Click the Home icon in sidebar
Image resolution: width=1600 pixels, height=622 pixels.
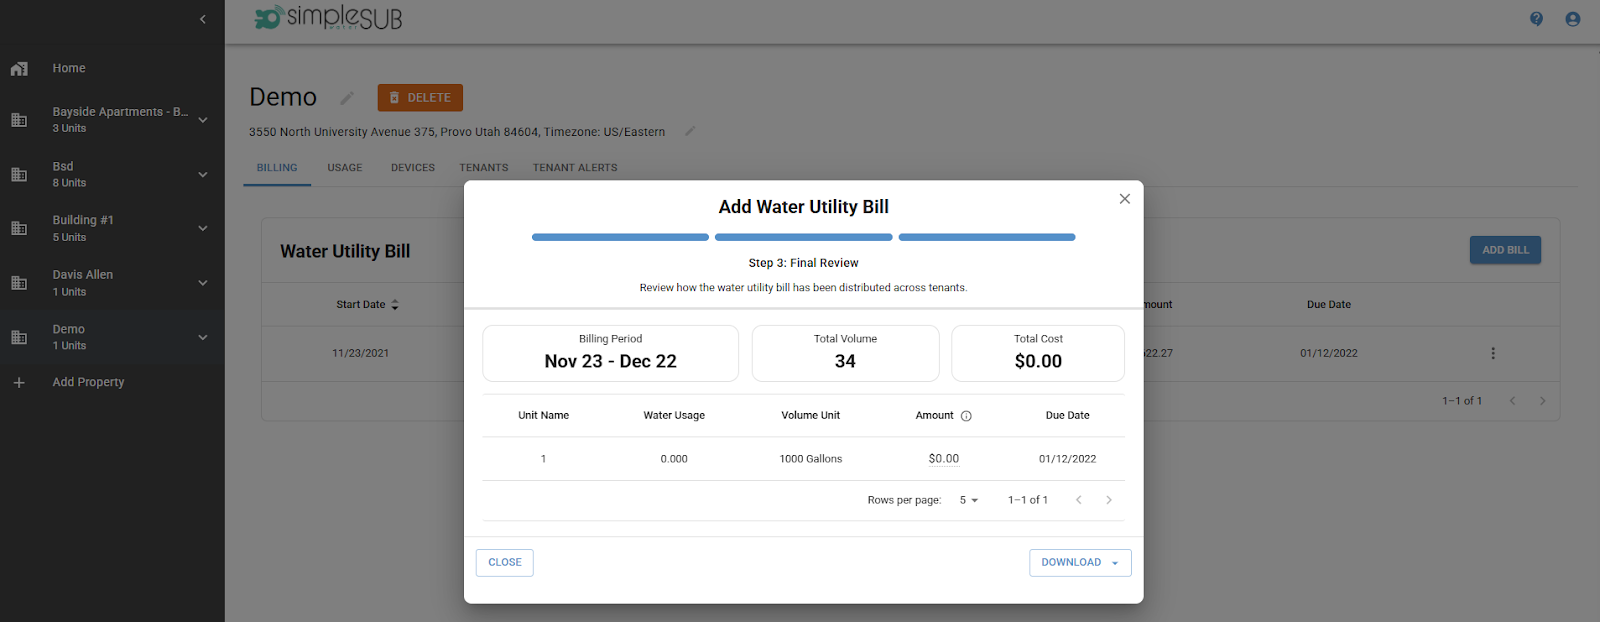[x=19, y=69]
